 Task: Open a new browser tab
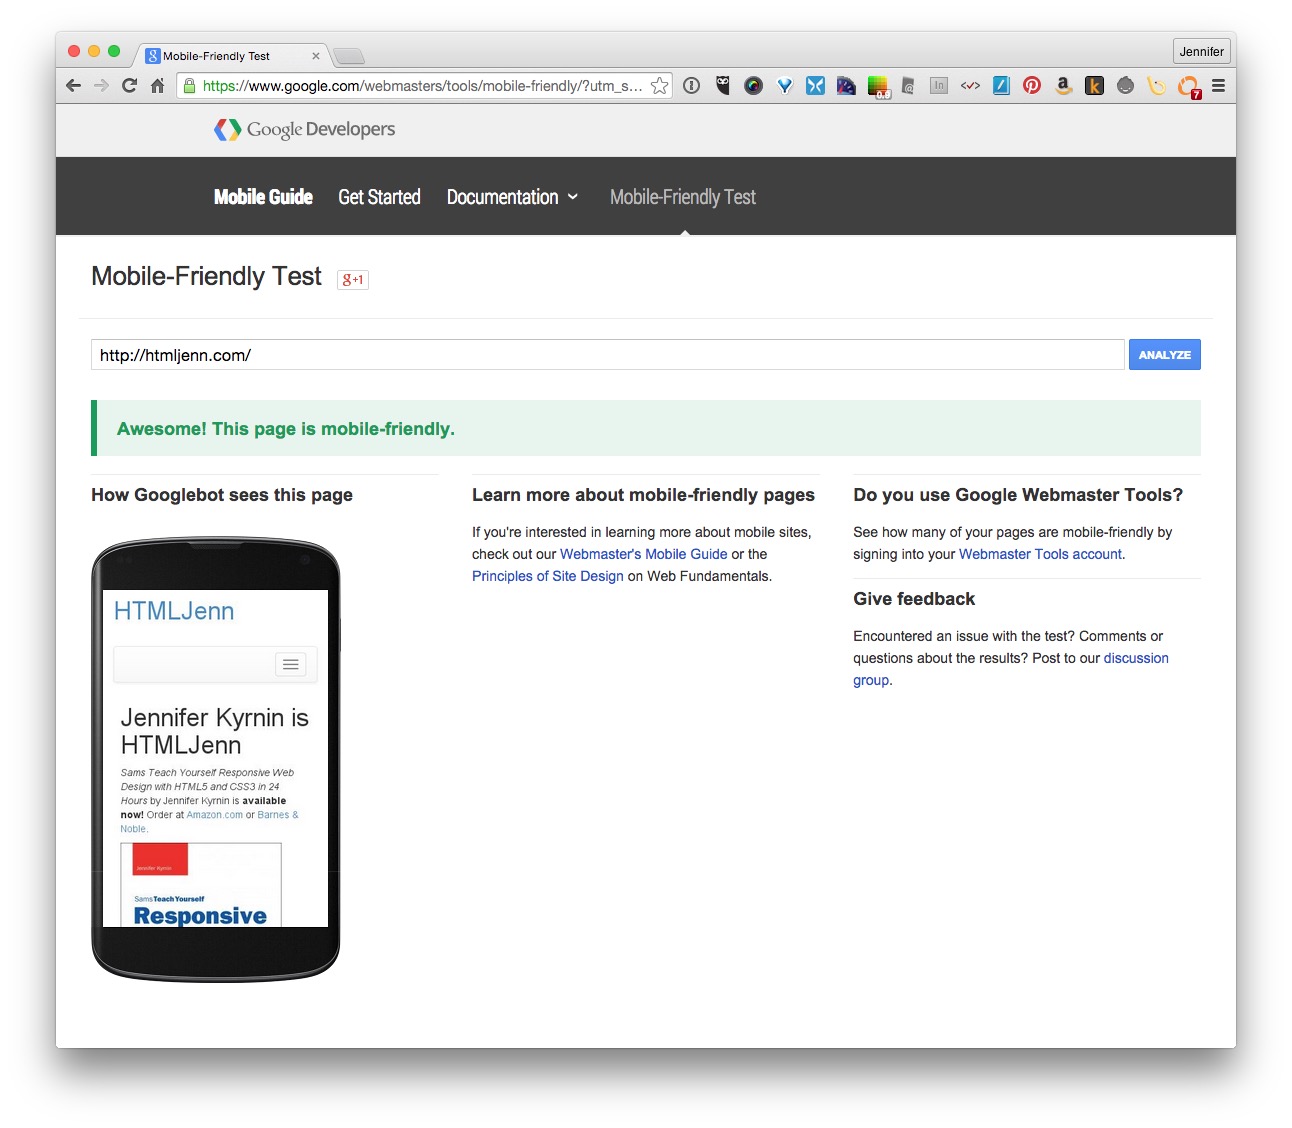(349, 56)
